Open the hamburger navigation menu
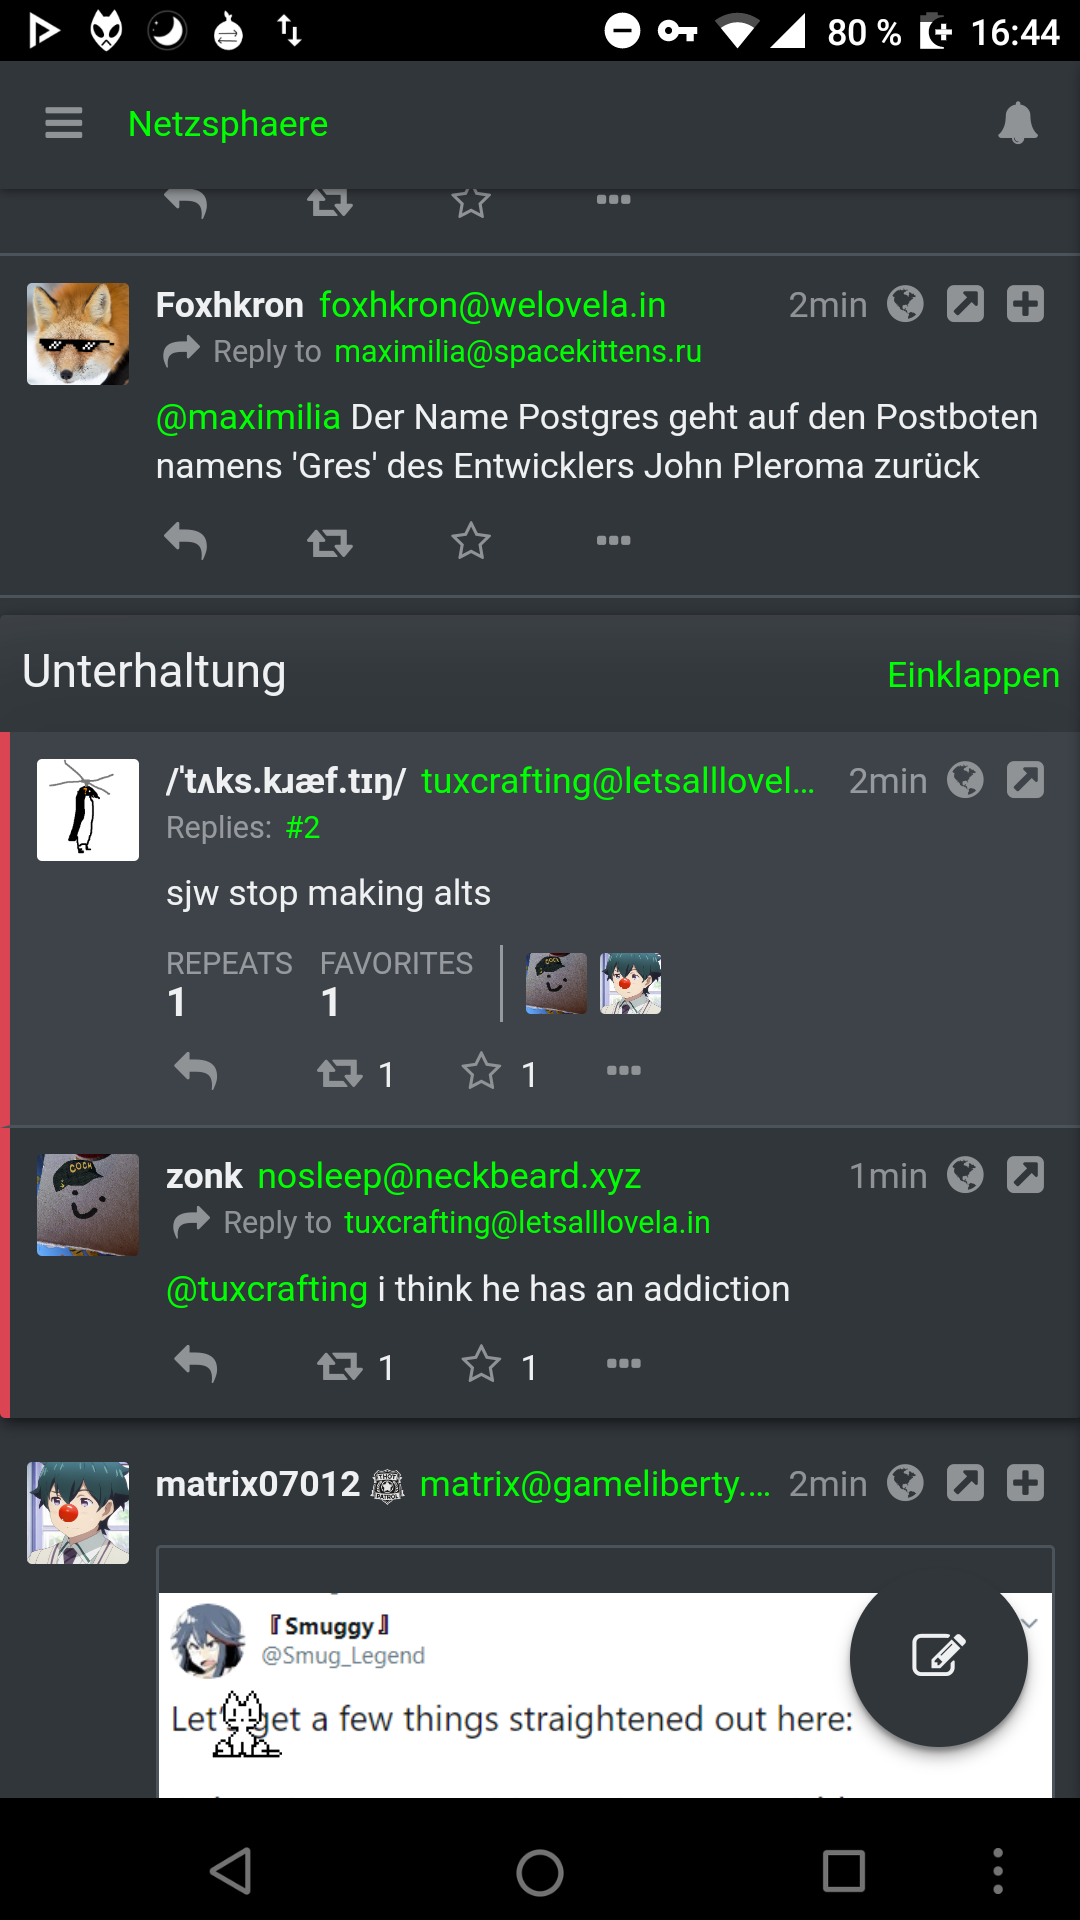 64,123
